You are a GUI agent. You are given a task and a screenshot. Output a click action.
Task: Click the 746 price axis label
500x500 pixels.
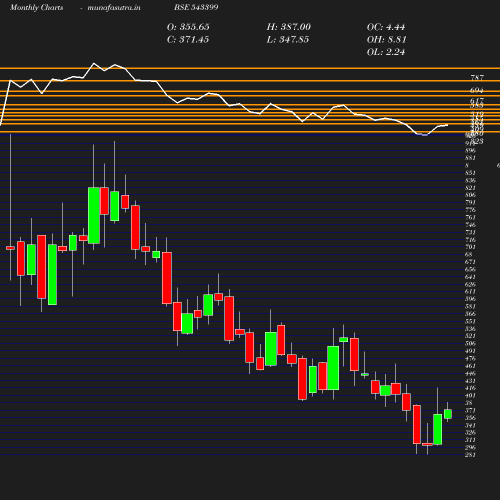470,225
